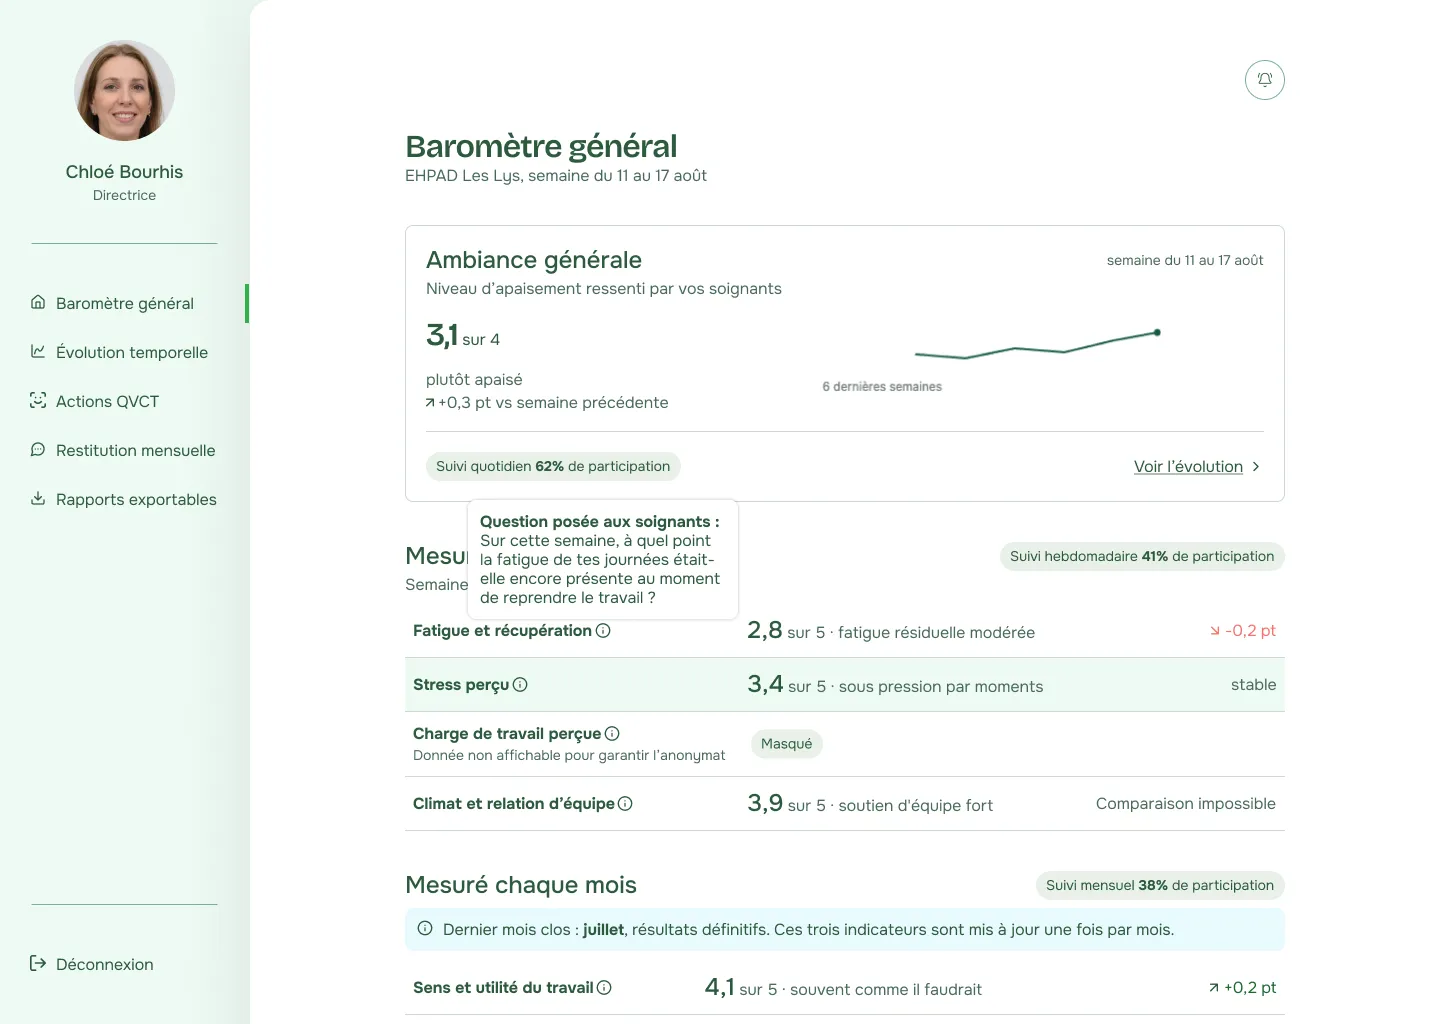Viewport: 1440px width, 1024px height.
Task: Open Restitution mensuelle page
Action: click(135, 450)
